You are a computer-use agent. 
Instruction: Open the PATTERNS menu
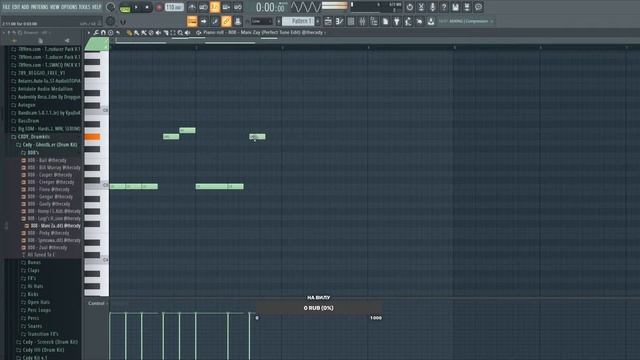point(39,7)
